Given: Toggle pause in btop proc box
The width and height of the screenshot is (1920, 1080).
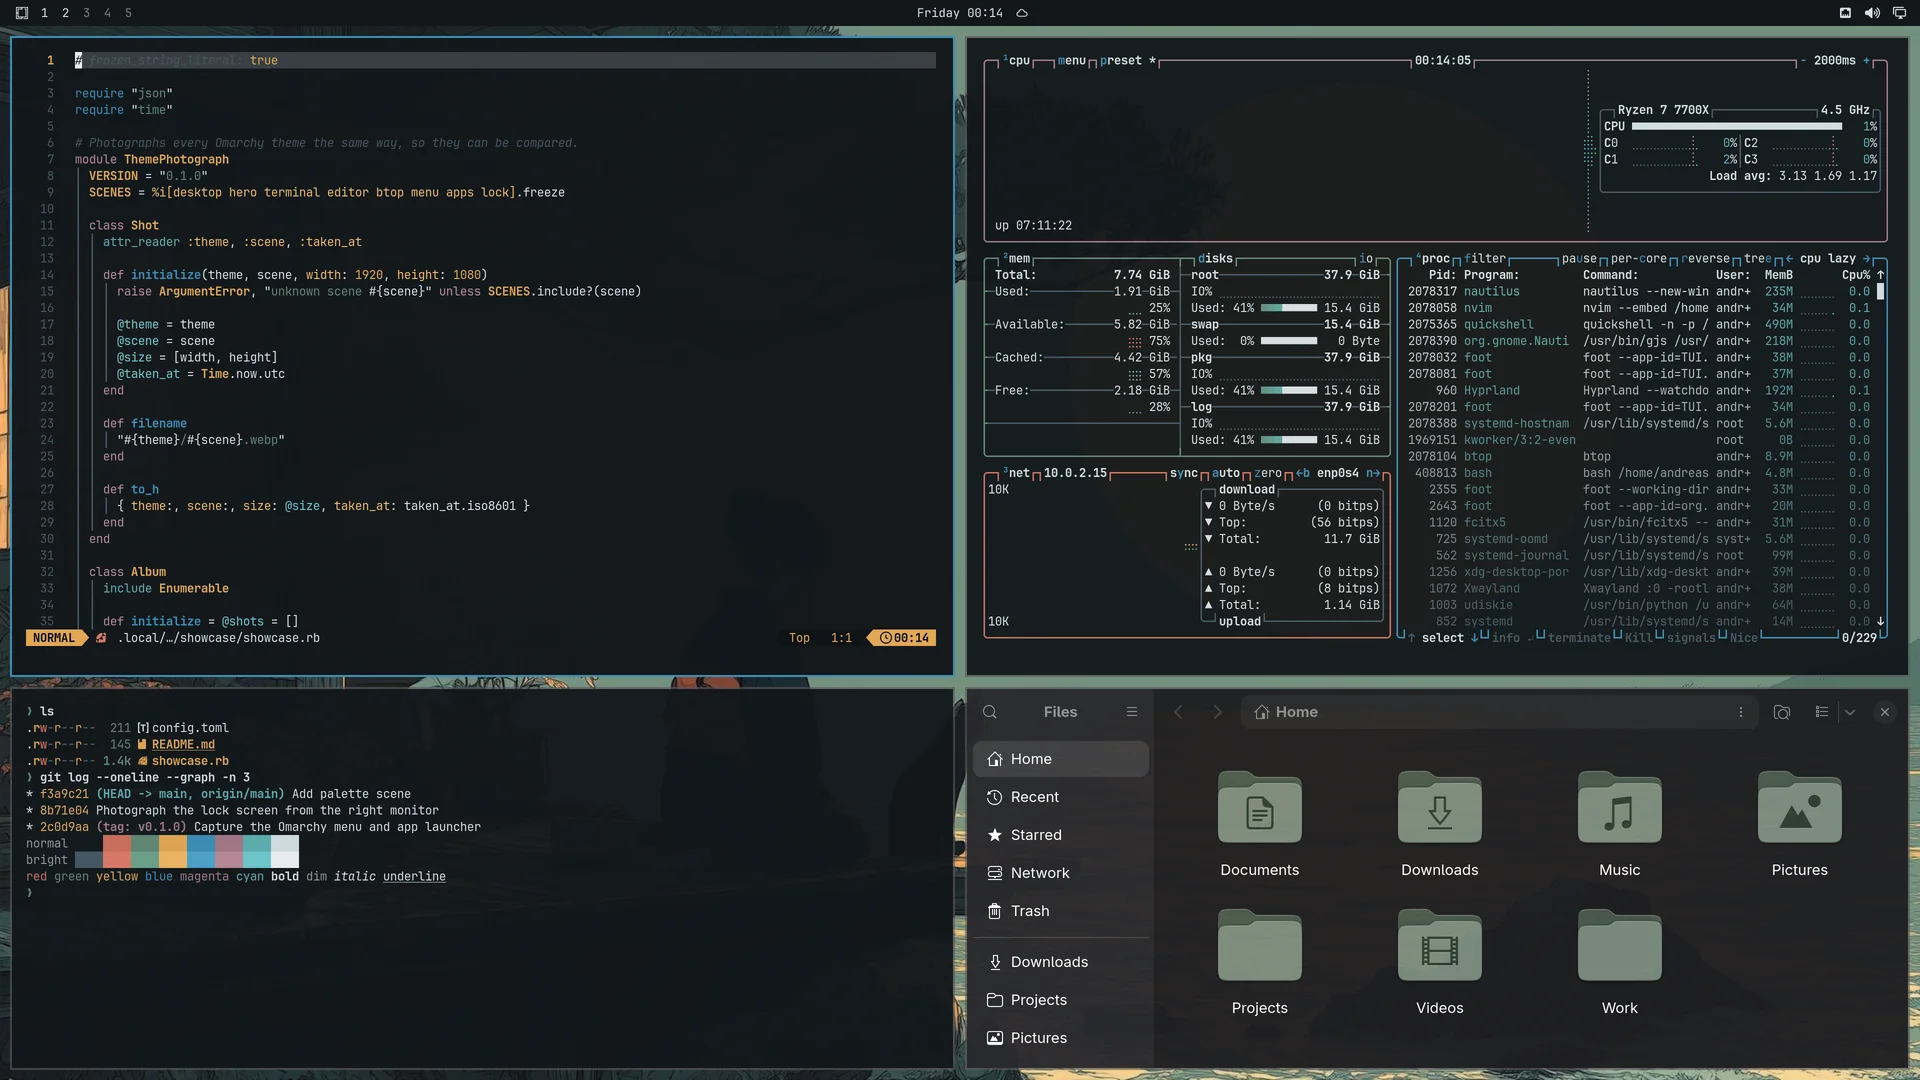Looking at the screenshot, I should (1580, 259).
